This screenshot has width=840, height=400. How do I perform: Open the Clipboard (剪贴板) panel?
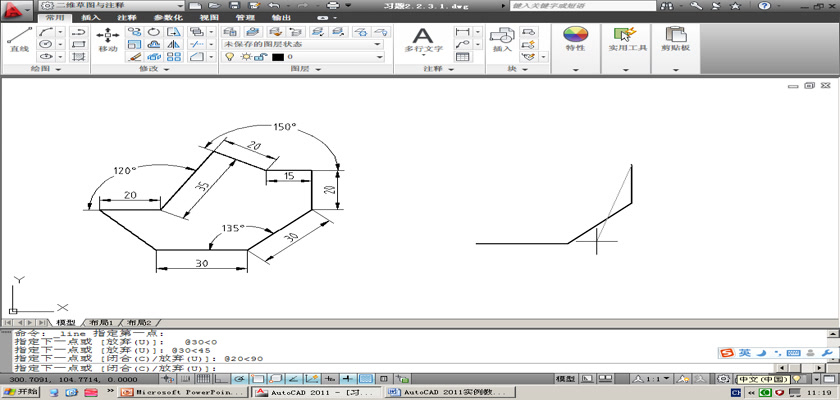[x=675, y=39]
